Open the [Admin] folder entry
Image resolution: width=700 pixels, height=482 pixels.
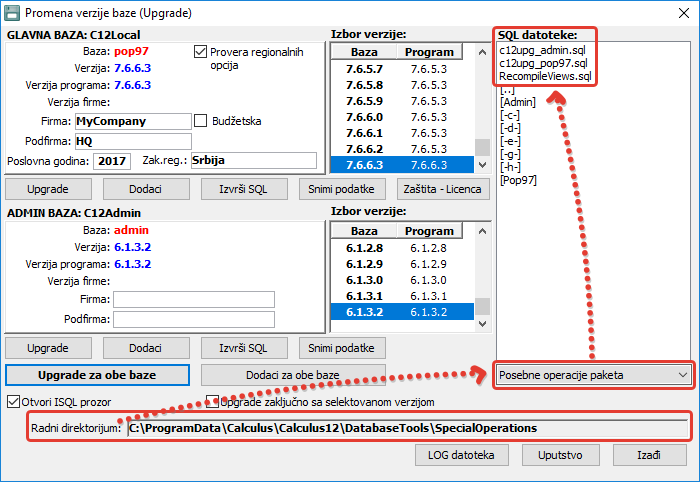[x=518, y=101]
